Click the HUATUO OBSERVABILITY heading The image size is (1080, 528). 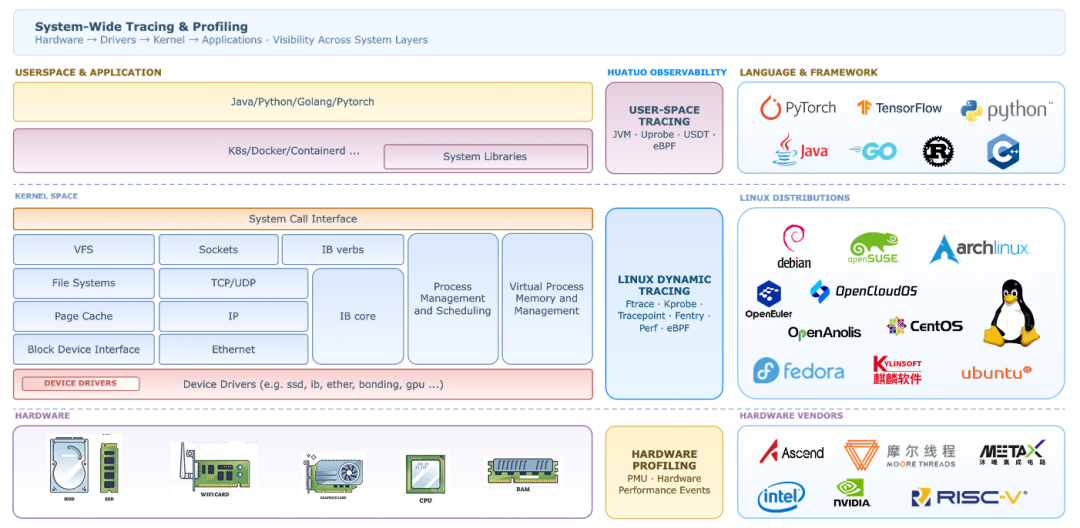pyautogui.click(x=667, y=72)
